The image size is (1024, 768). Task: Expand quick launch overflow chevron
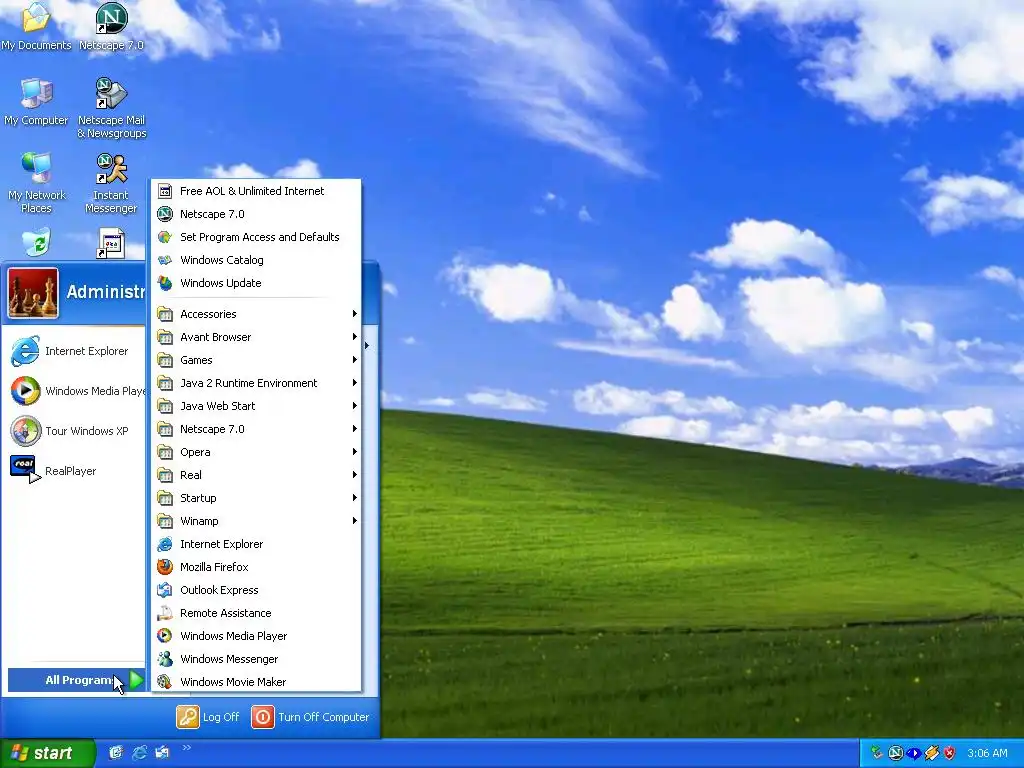(x=186, y=748)
